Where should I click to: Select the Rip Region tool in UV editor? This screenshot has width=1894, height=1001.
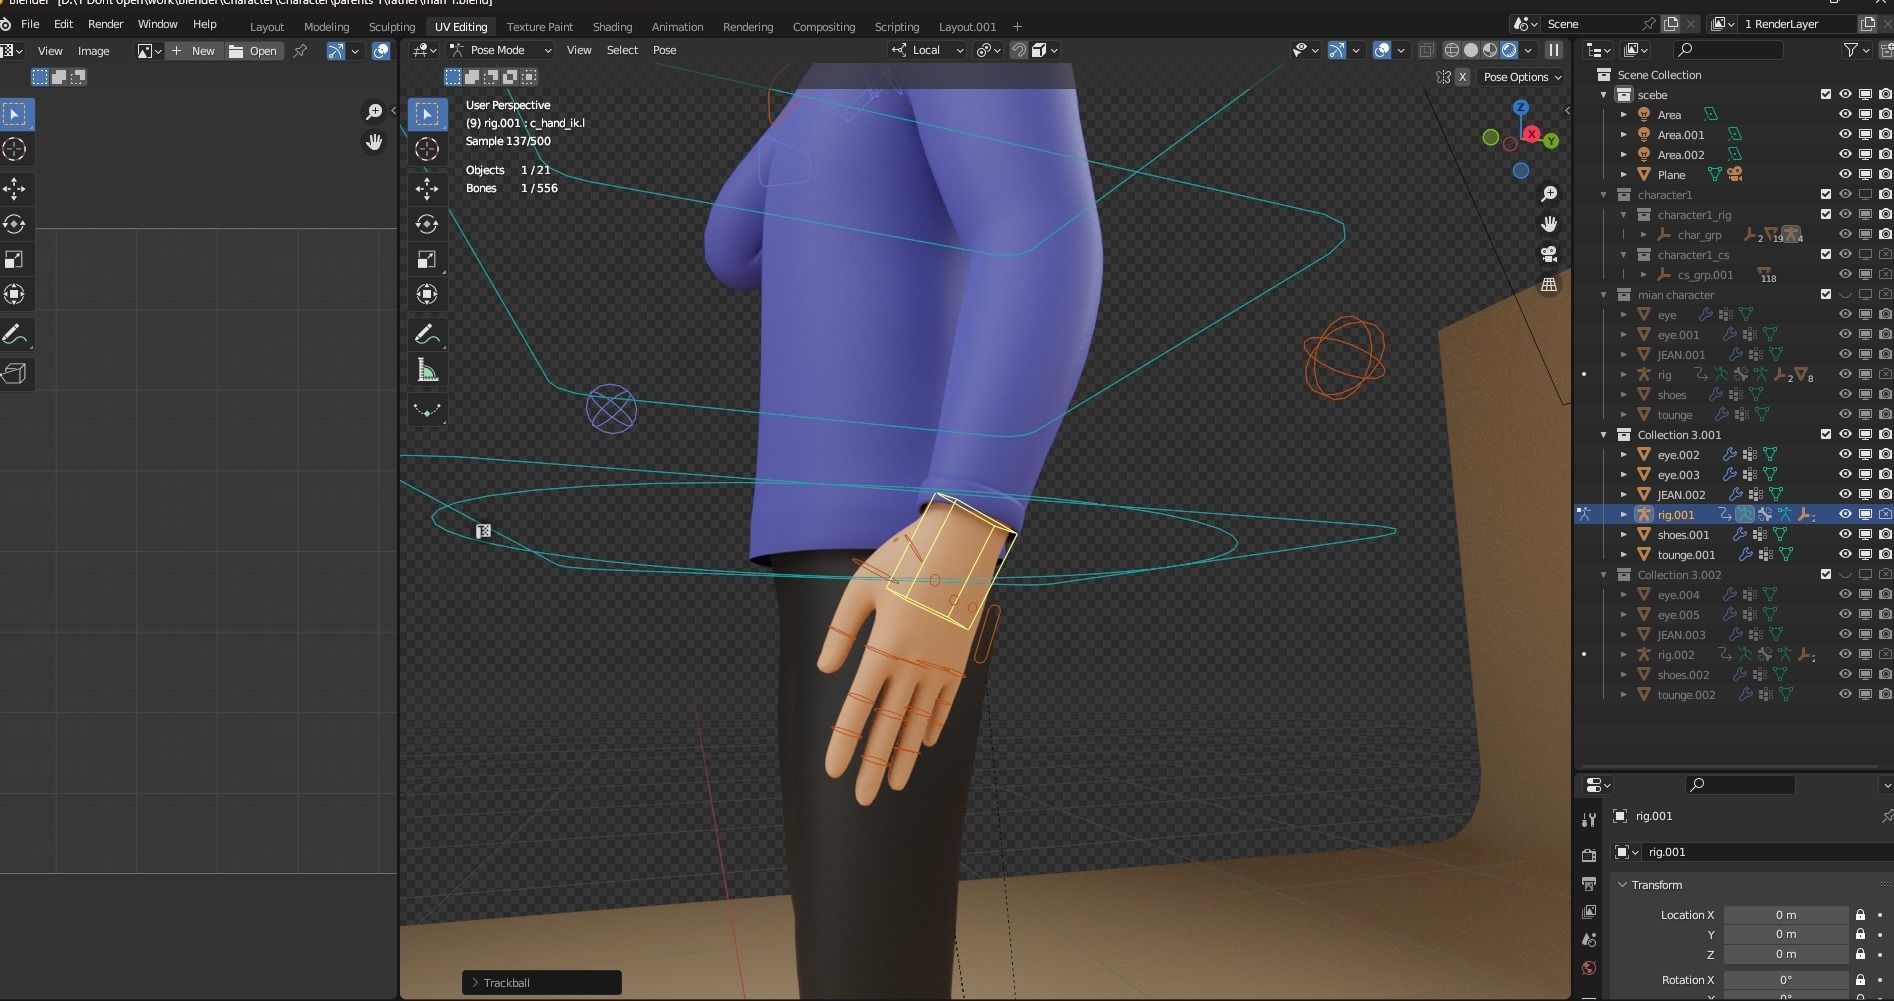[14, 373]
